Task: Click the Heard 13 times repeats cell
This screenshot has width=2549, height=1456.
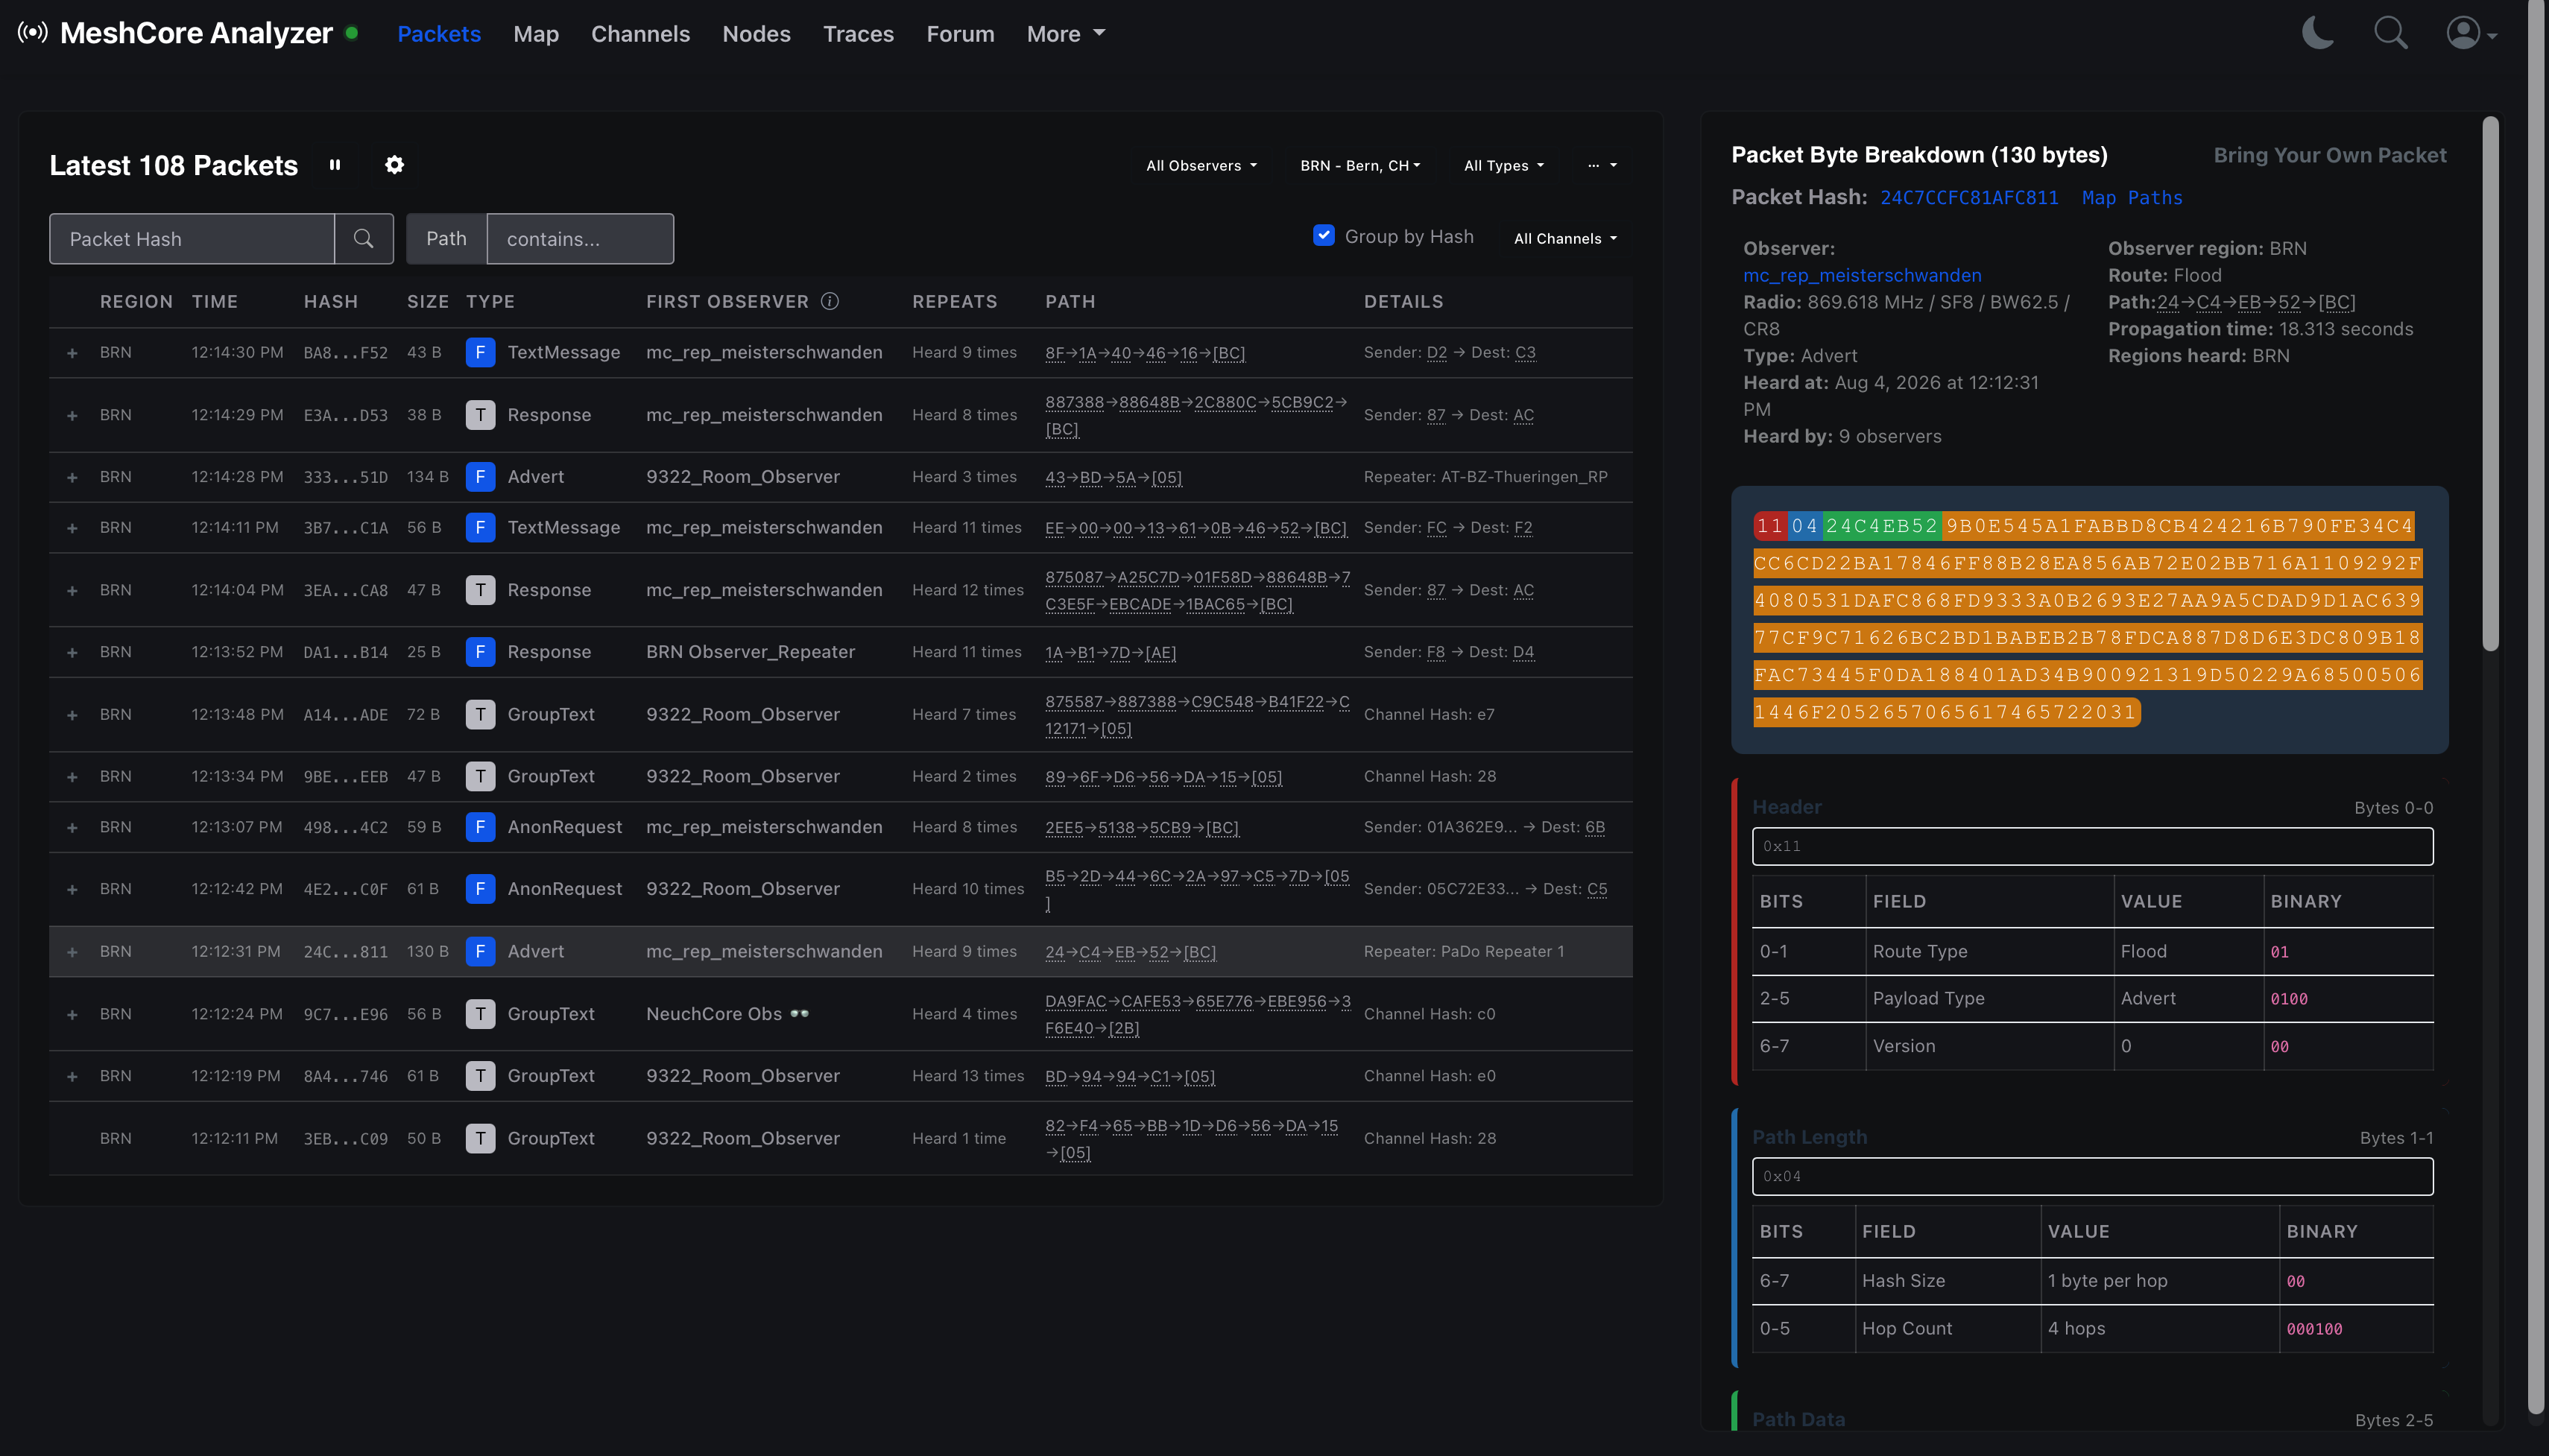Action: [x=967, y=1076]
